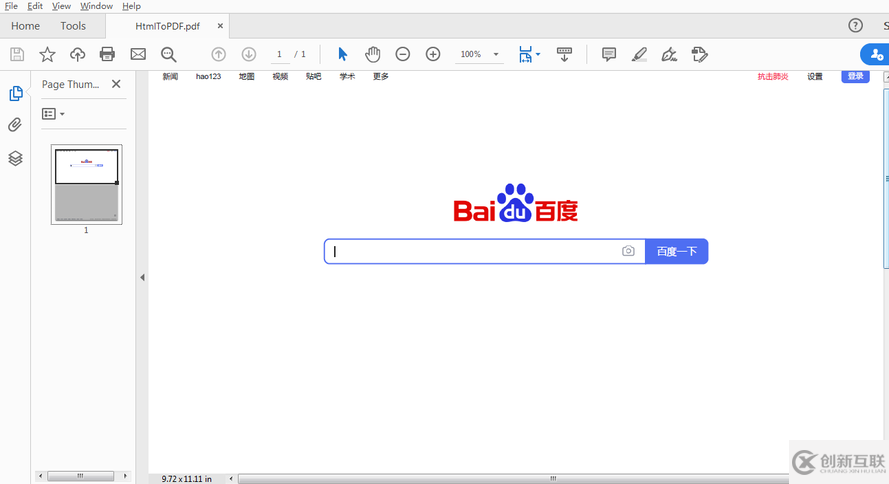Open the Attachments paperclip panel
The image size is (889, 484).
click(x=15, y=125)
